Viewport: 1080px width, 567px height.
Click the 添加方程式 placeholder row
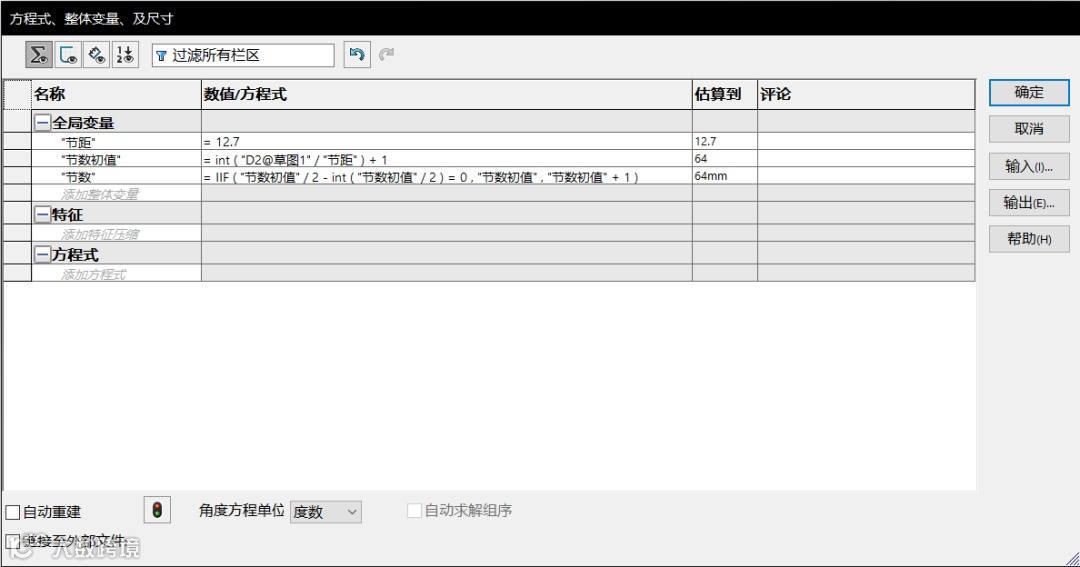coord(116,274)
